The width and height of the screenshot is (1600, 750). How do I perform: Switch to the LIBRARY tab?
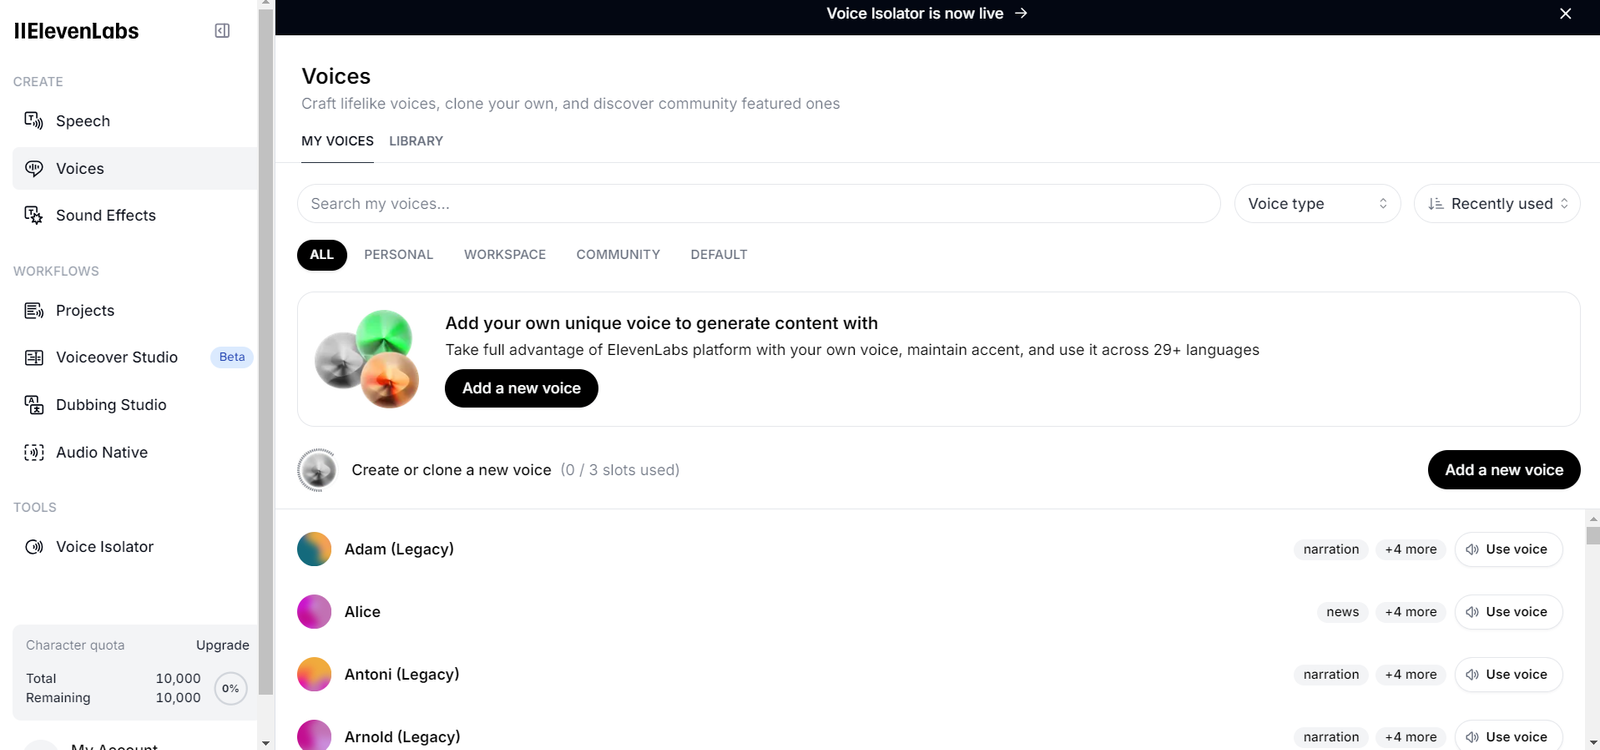click(416, 141)
